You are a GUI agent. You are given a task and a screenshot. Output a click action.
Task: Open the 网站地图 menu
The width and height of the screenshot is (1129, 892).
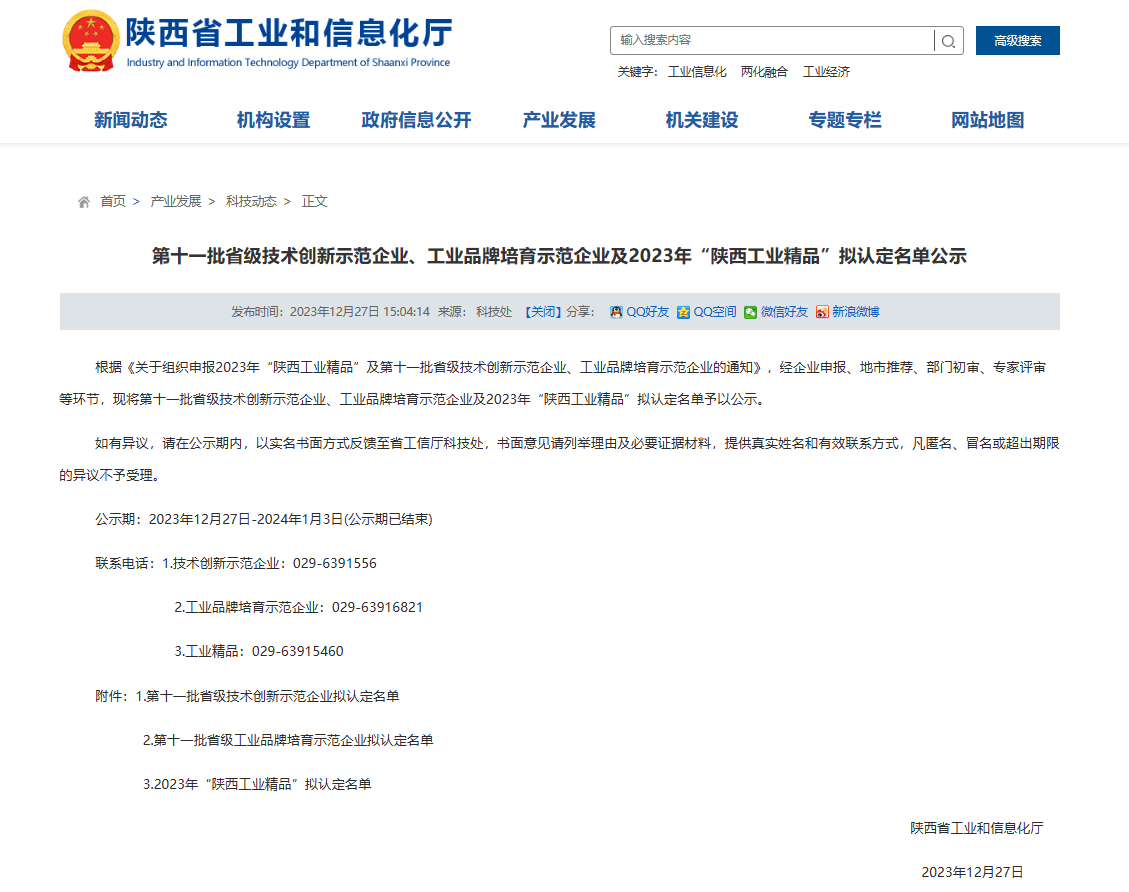pos(987,120)
